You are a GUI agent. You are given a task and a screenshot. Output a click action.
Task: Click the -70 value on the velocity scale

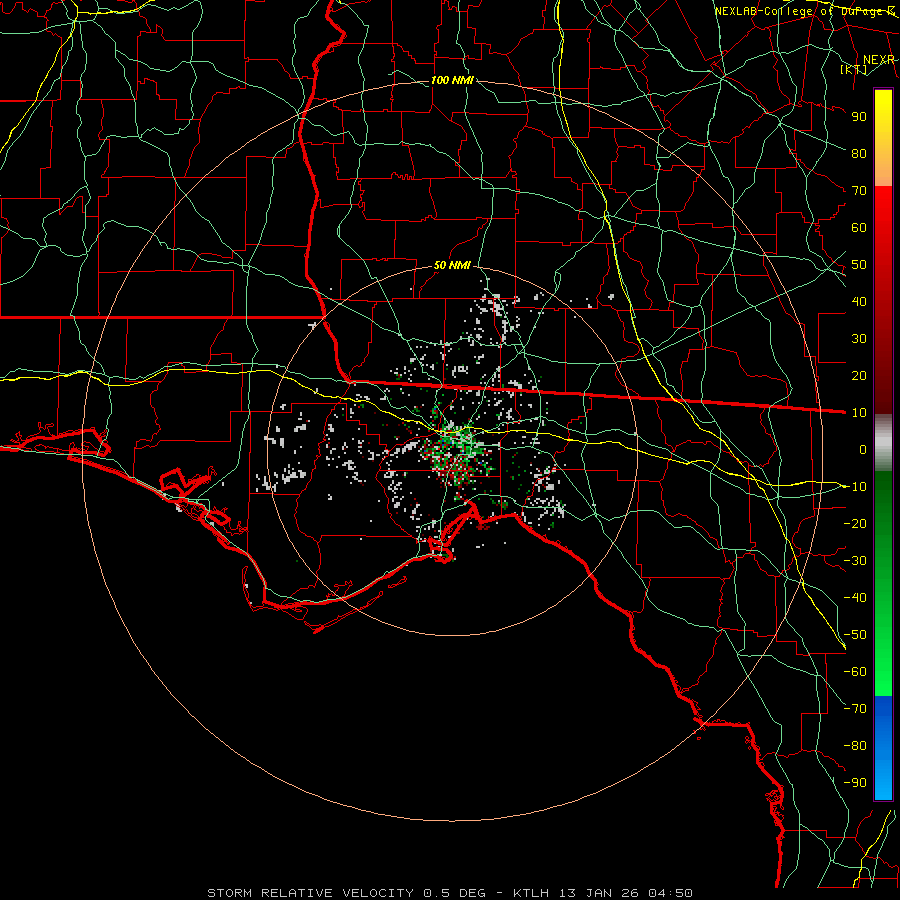click(x=855, y=709)
